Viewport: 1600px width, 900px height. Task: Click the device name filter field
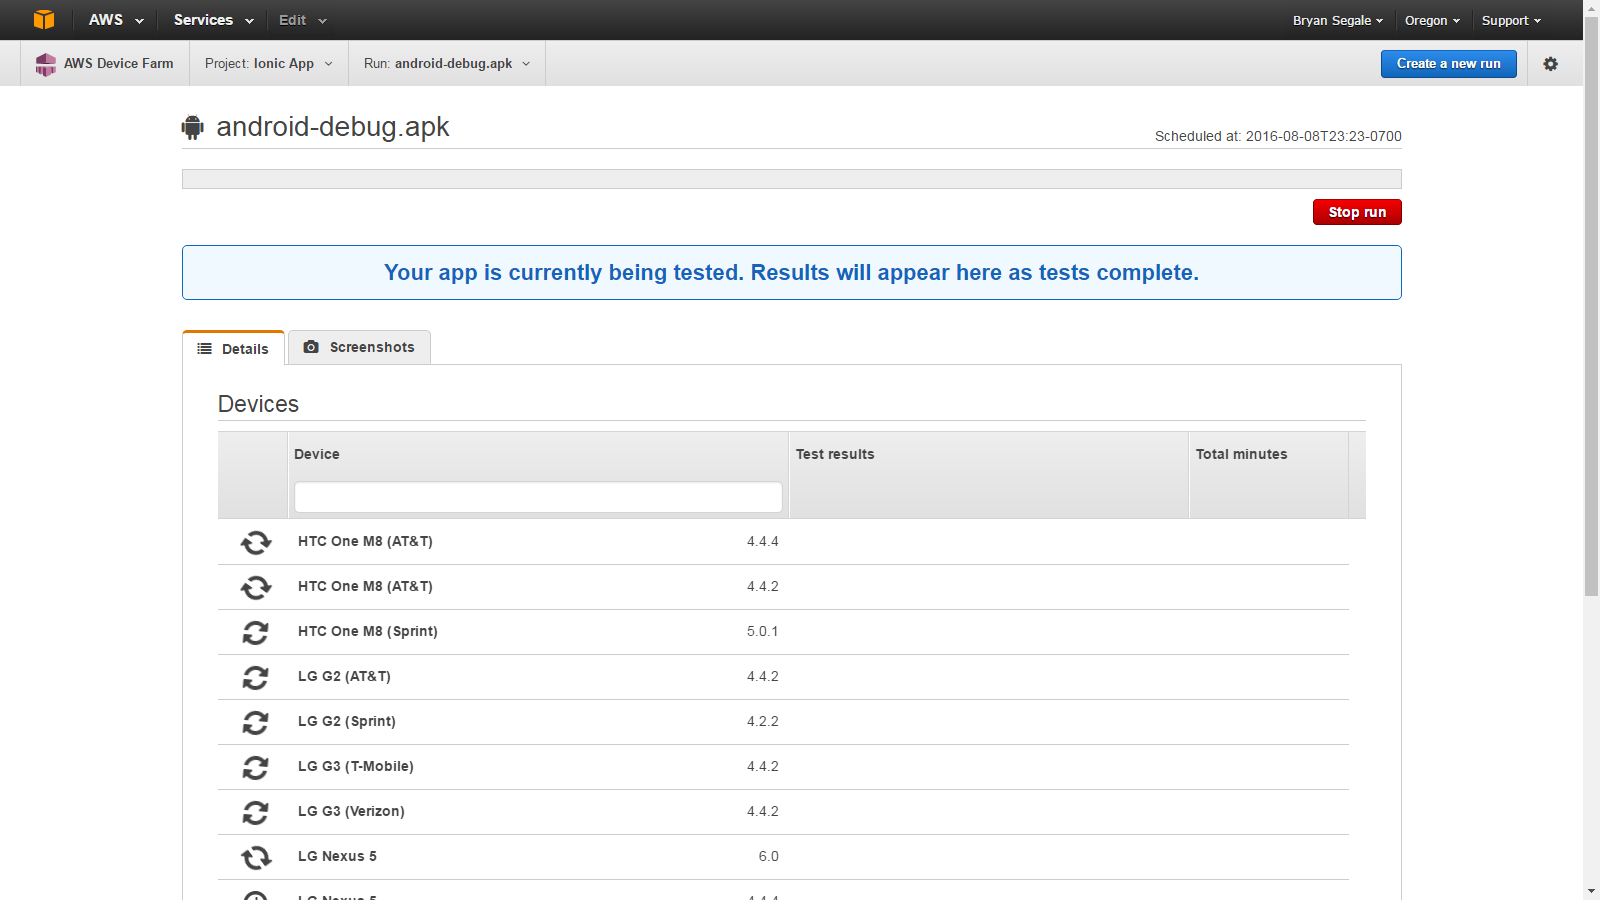coord(538,496)
